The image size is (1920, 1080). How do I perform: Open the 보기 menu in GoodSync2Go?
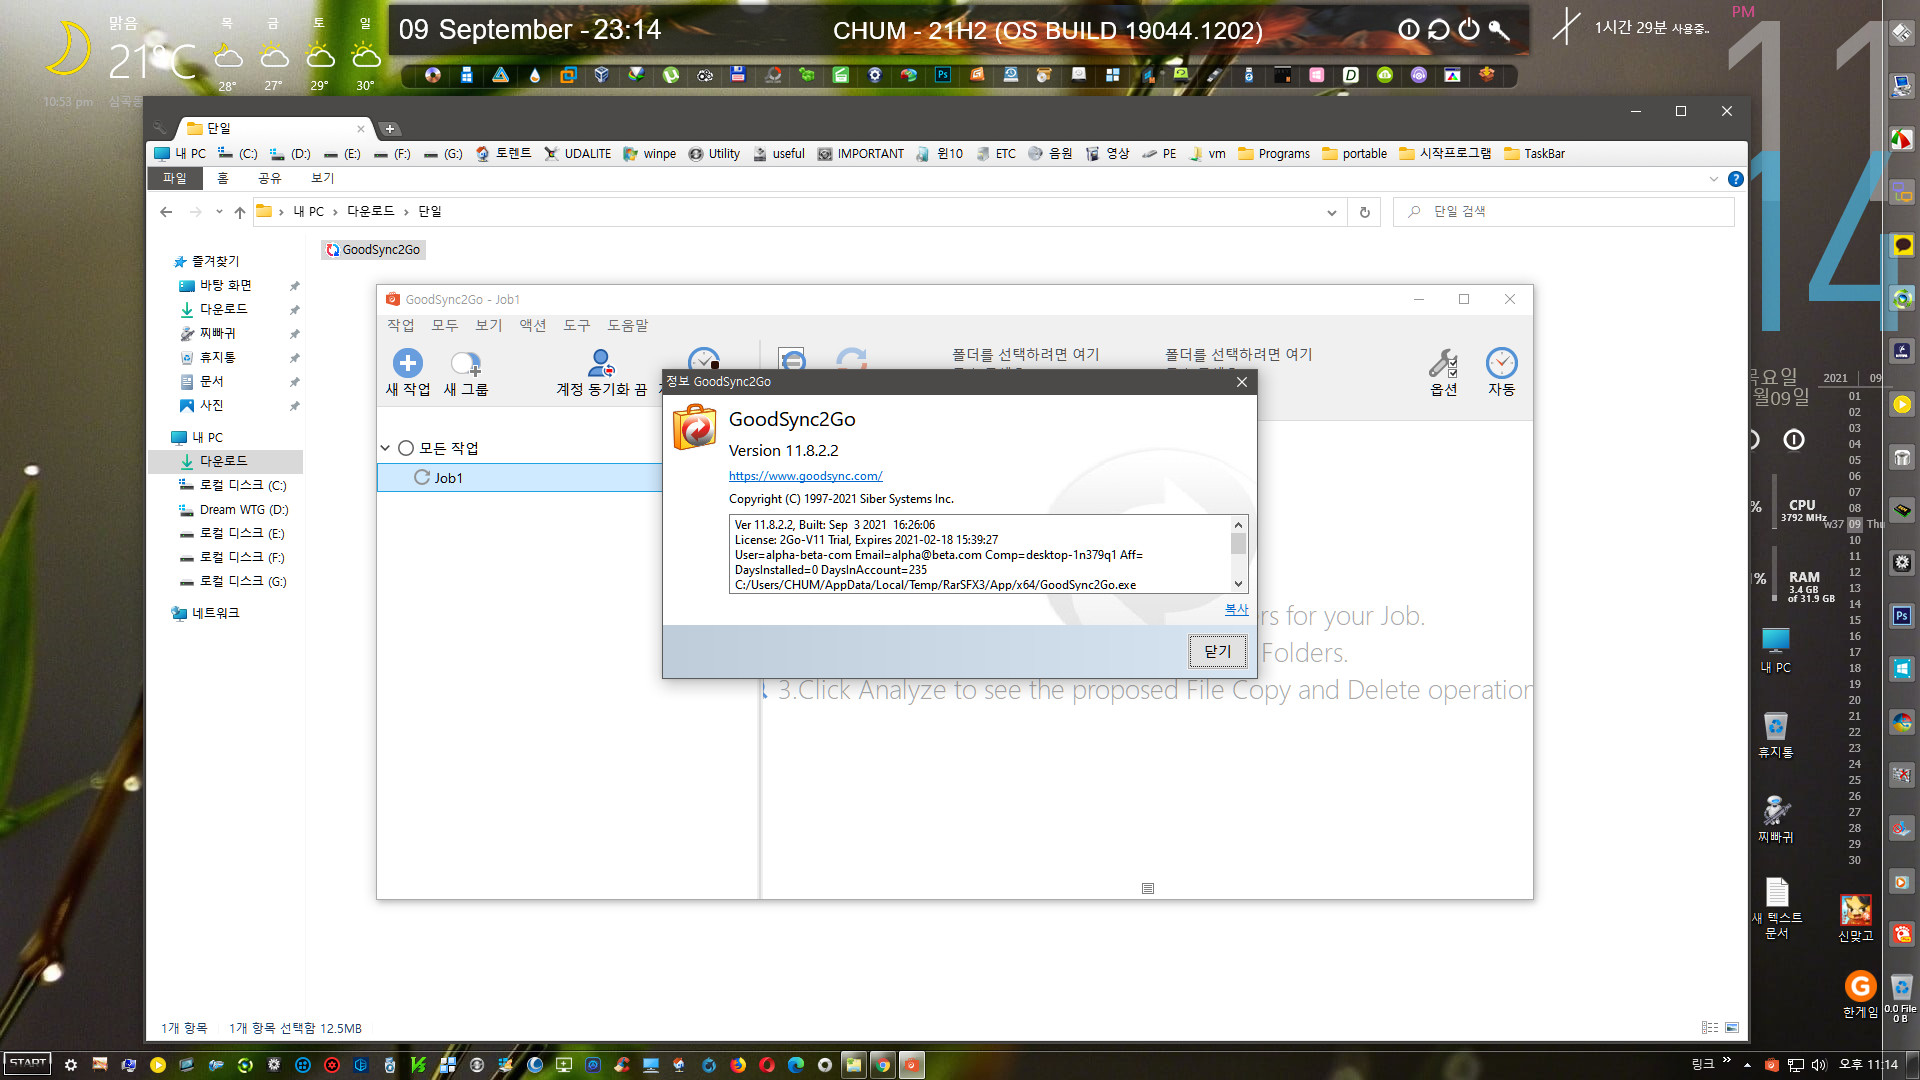[488, 325]
